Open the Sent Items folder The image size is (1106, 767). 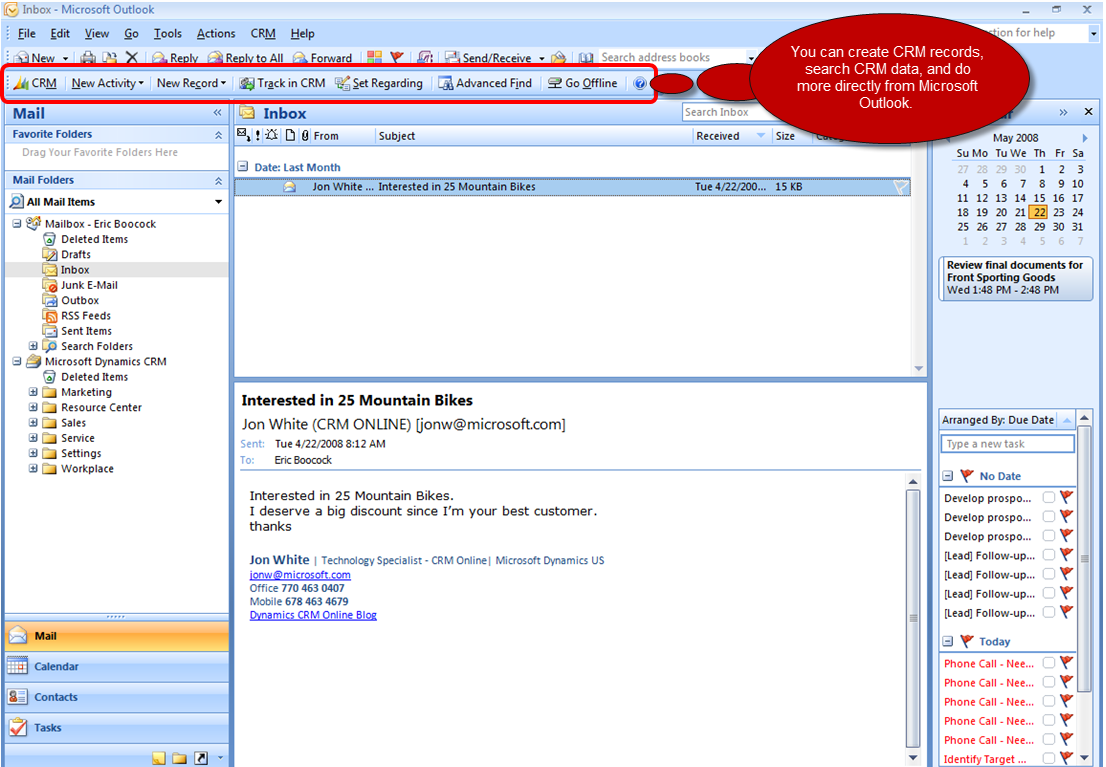pos(86,331)
